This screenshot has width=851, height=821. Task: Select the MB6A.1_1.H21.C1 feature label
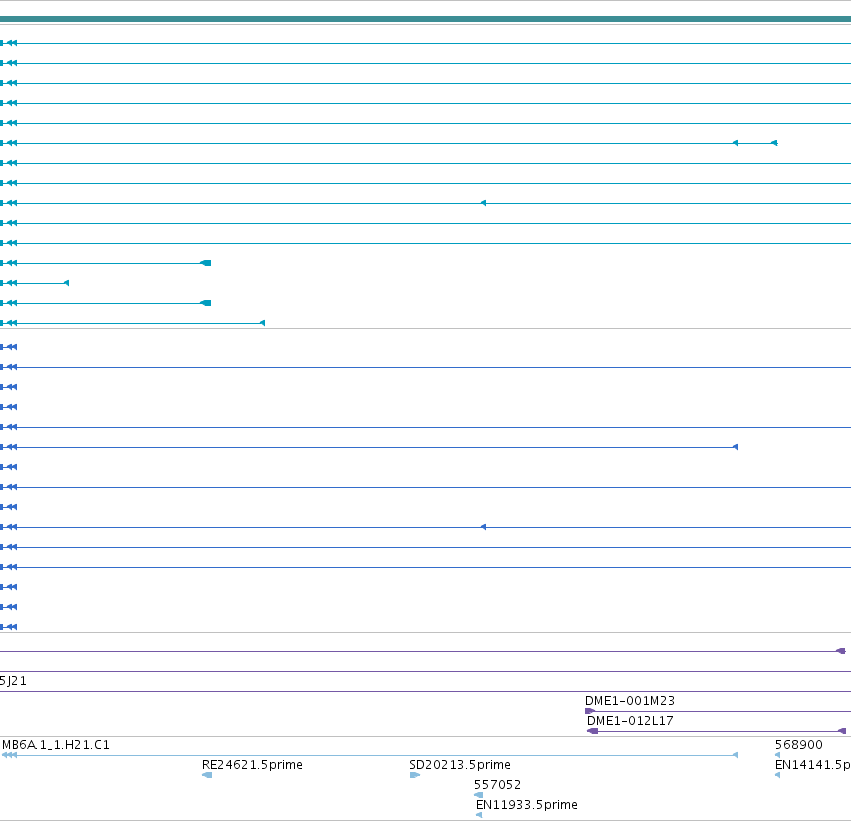56,744
